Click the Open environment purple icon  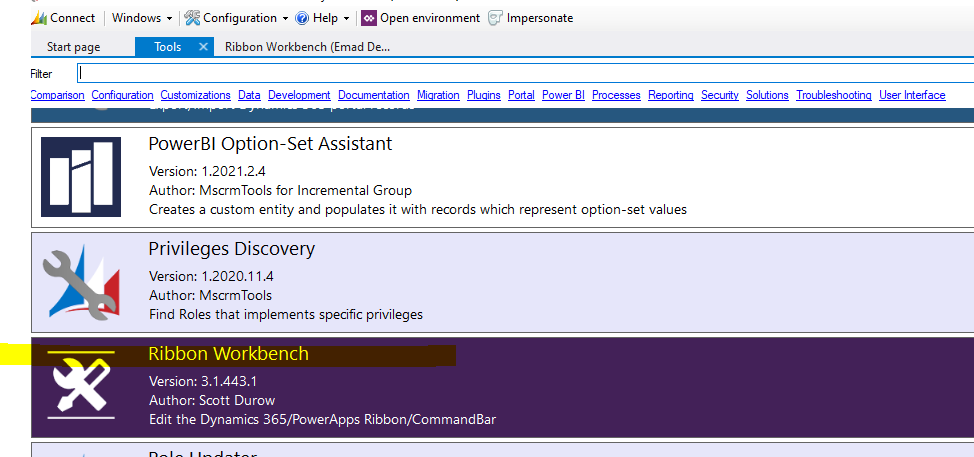click(369, 18)
